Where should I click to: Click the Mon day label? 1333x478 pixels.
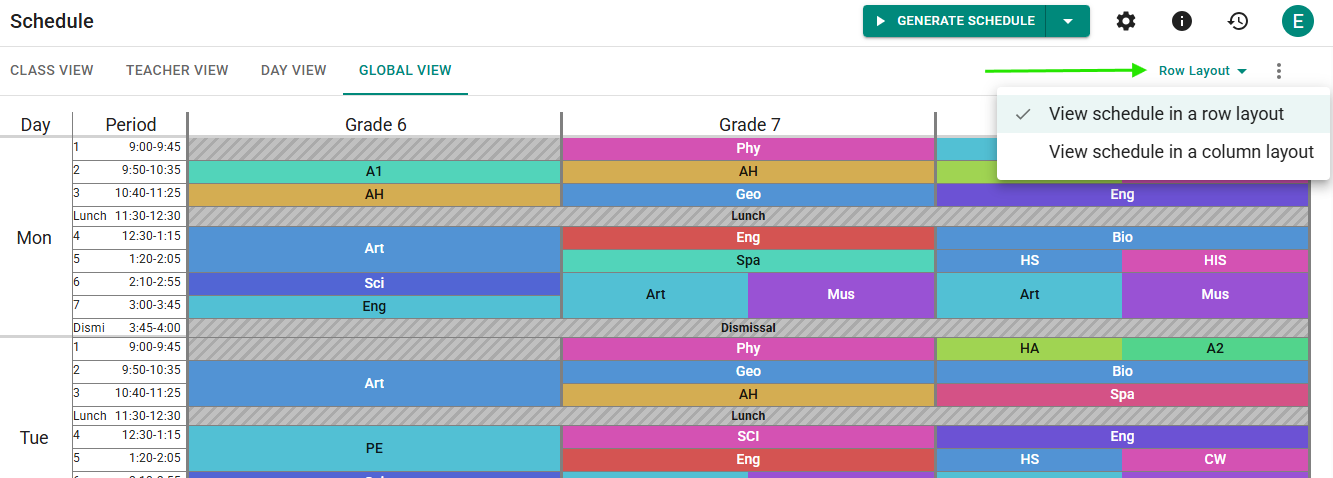pos(35,238)
